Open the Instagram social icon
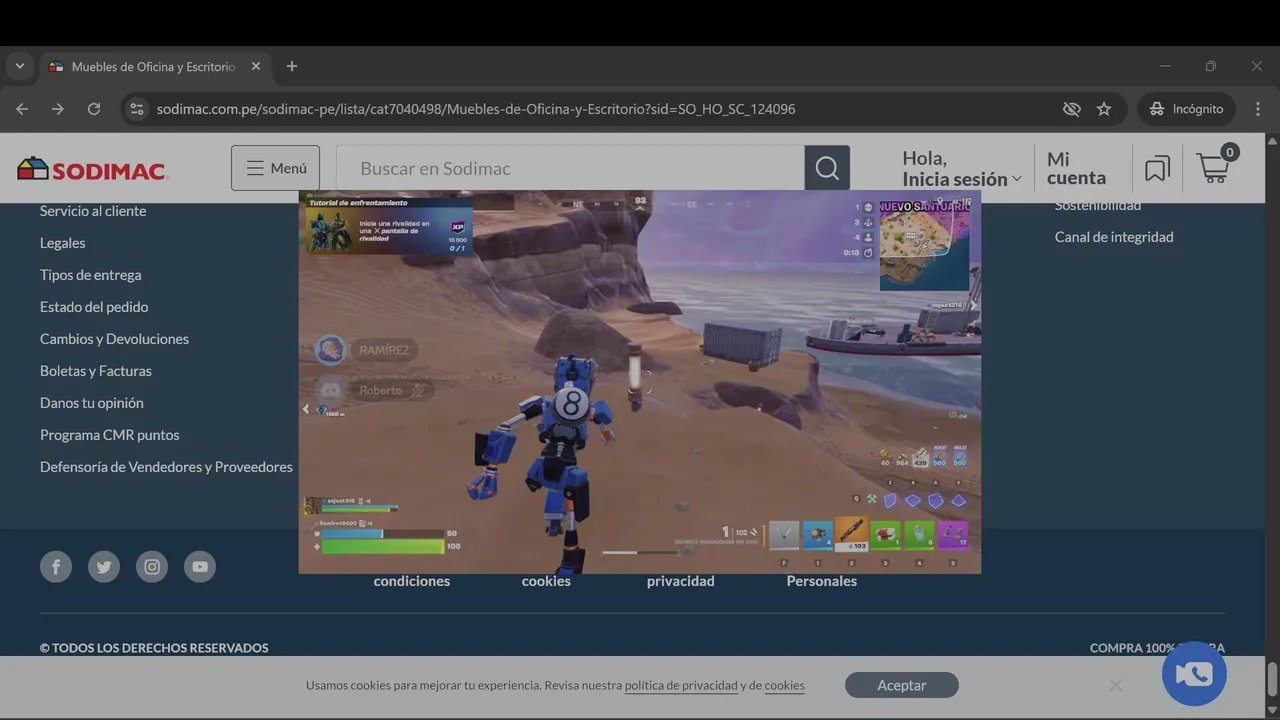This screenshot has width=1280, height=720. (152, 567)
